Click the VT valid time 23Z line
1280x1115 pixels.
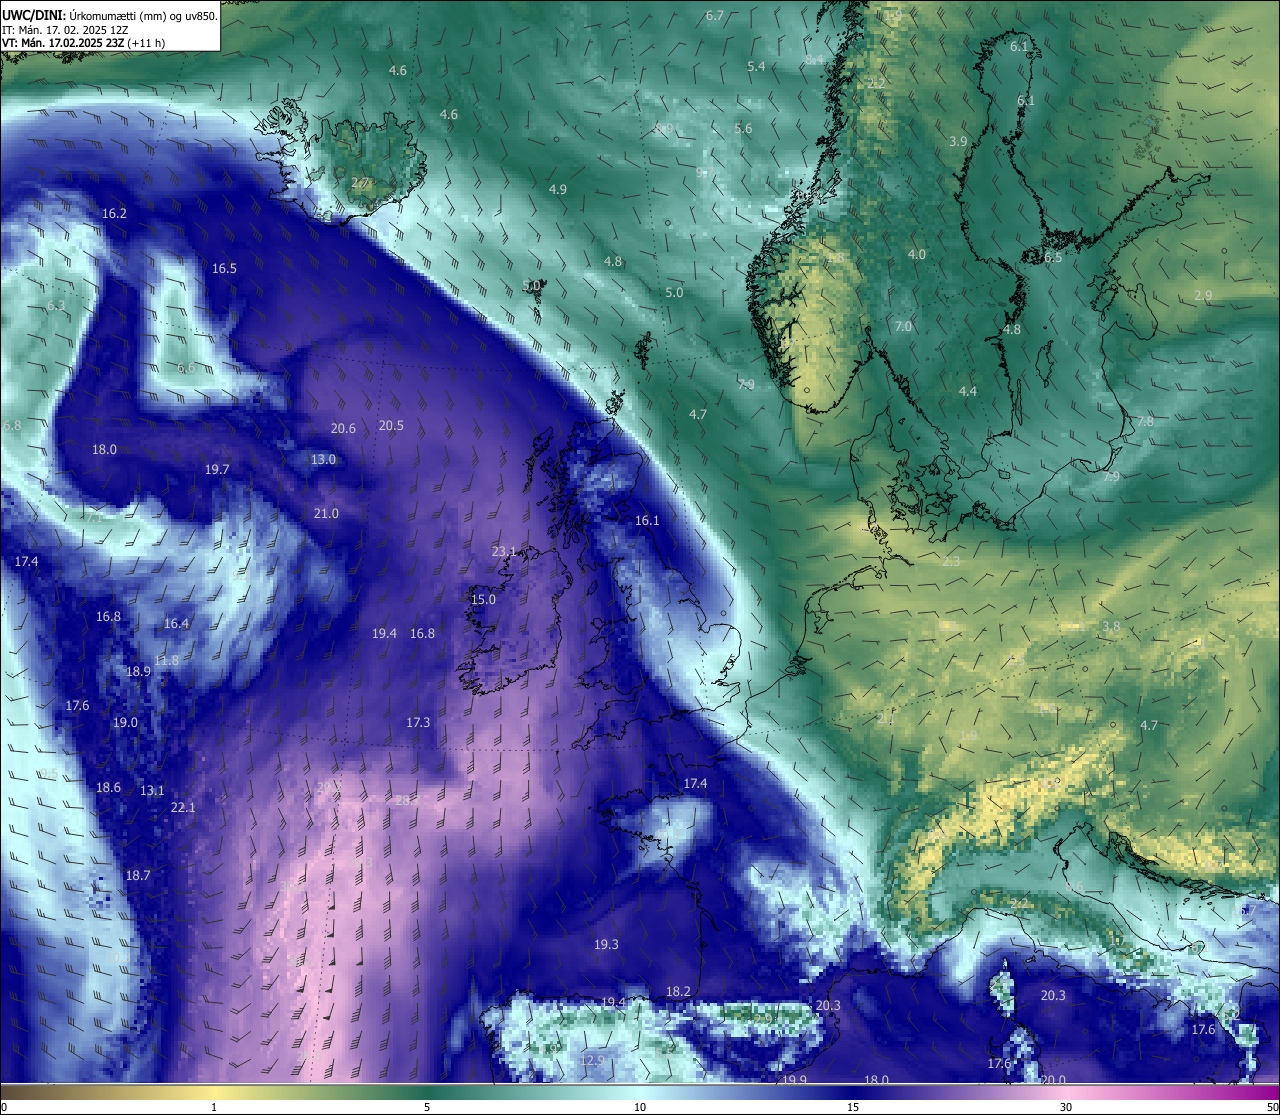point(84,43)
